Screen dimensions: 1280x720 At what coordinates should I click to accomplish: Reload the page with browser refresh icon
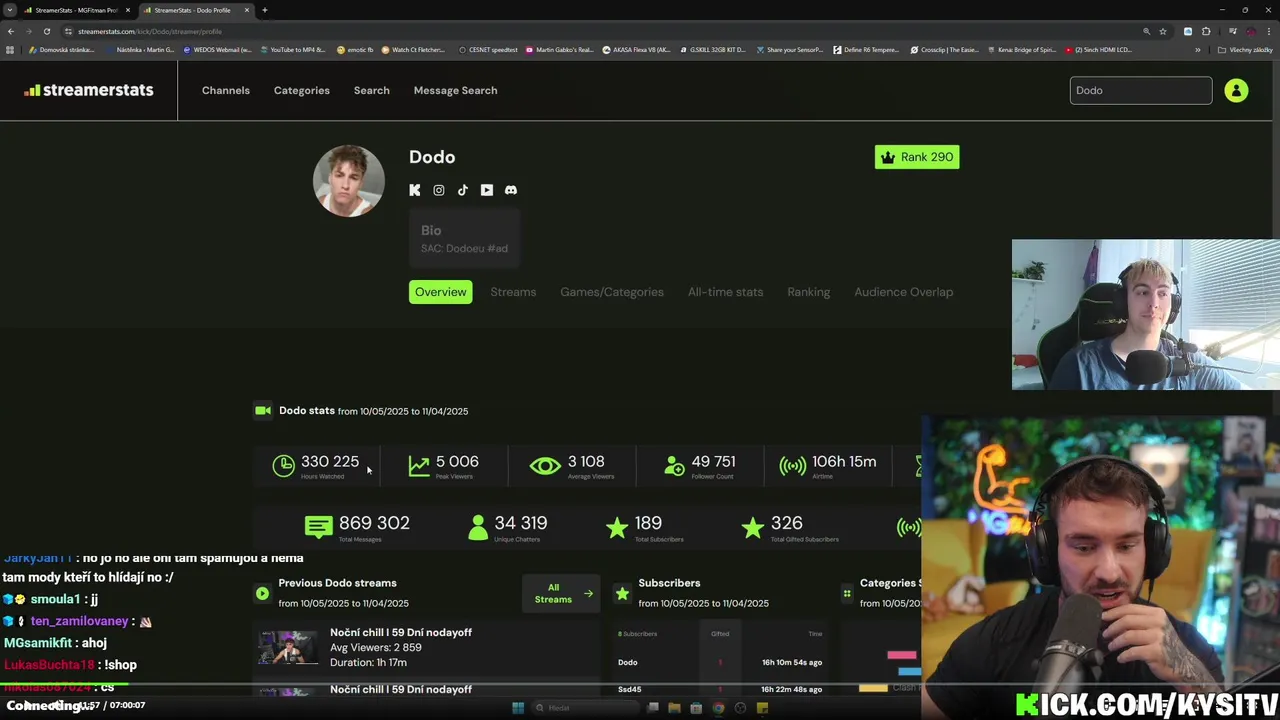(46, 31)
